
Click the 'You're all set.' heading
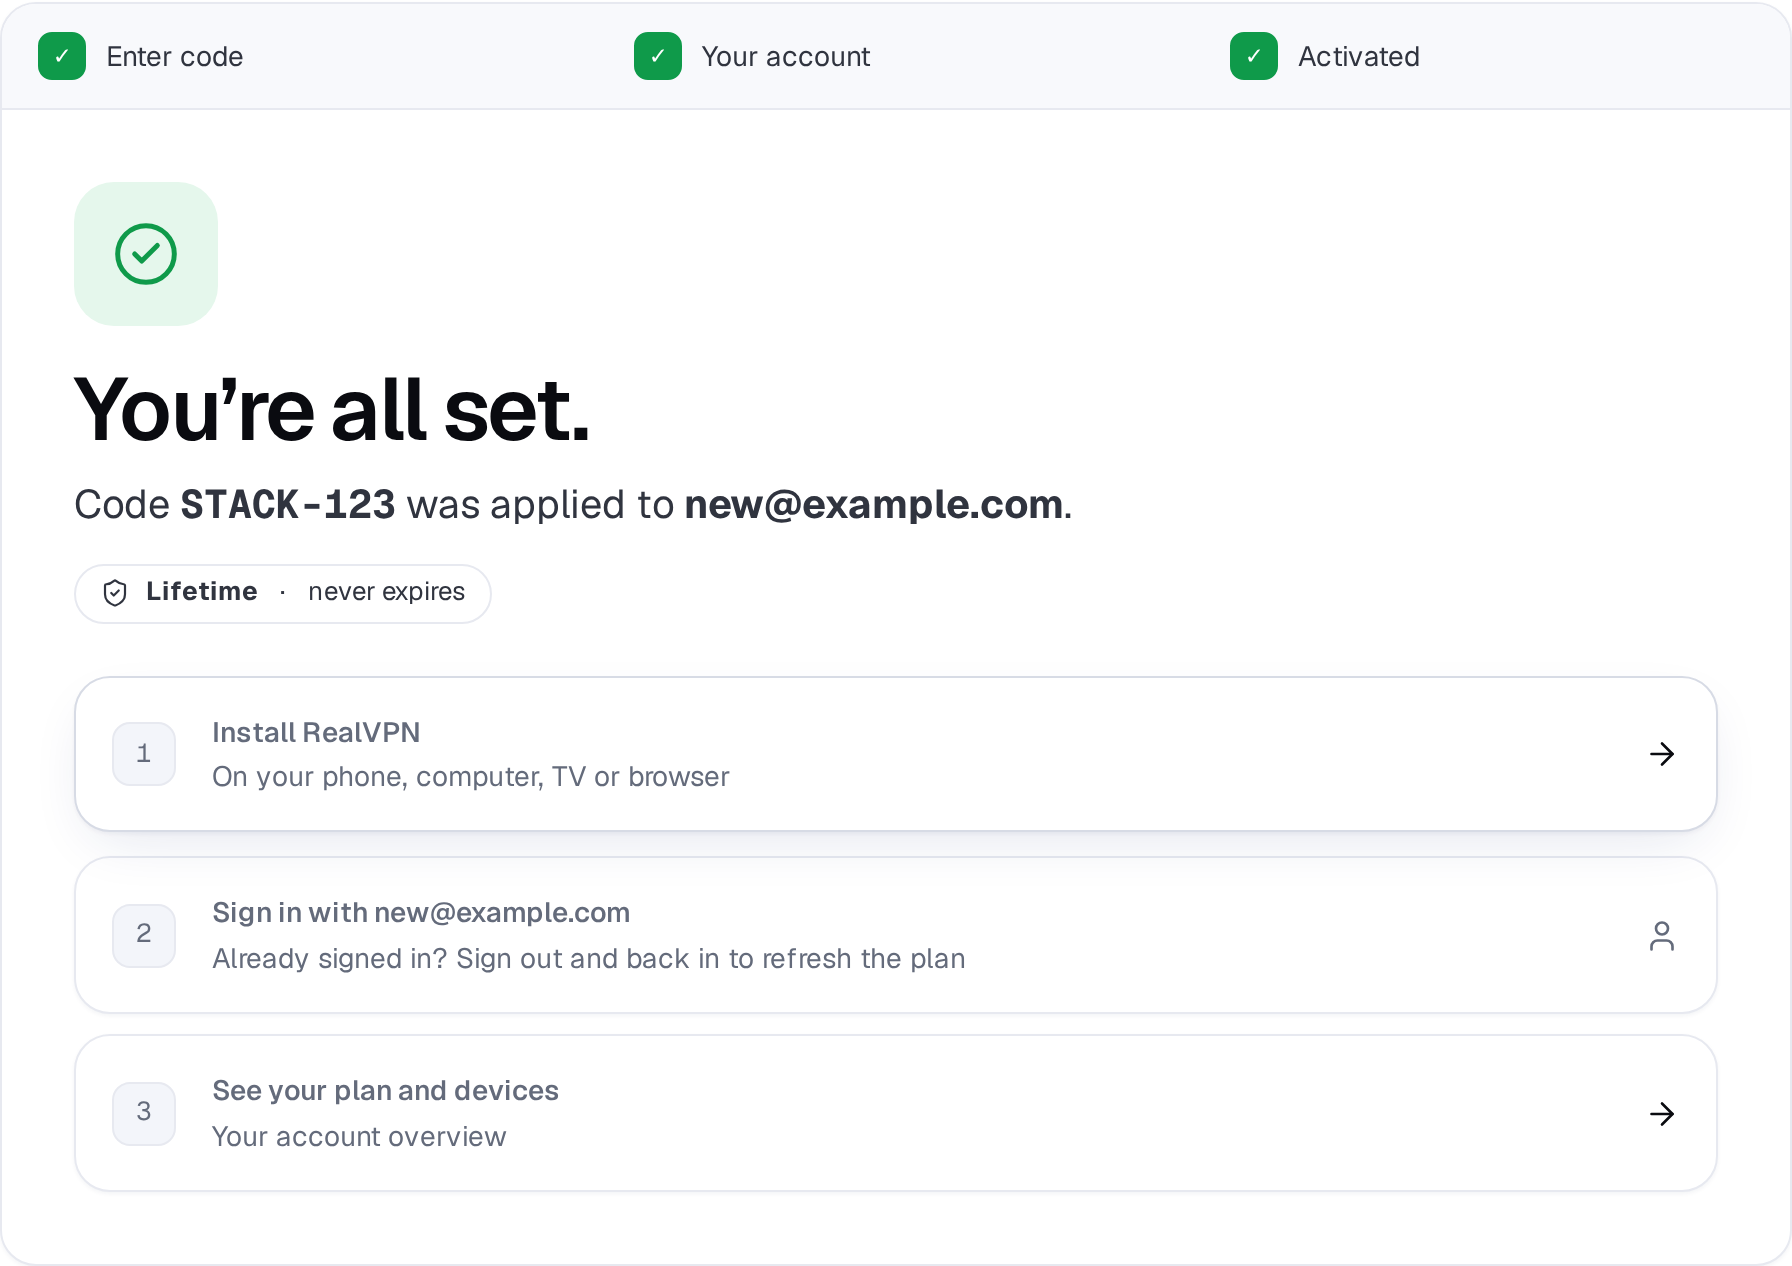tap(332, 410)
